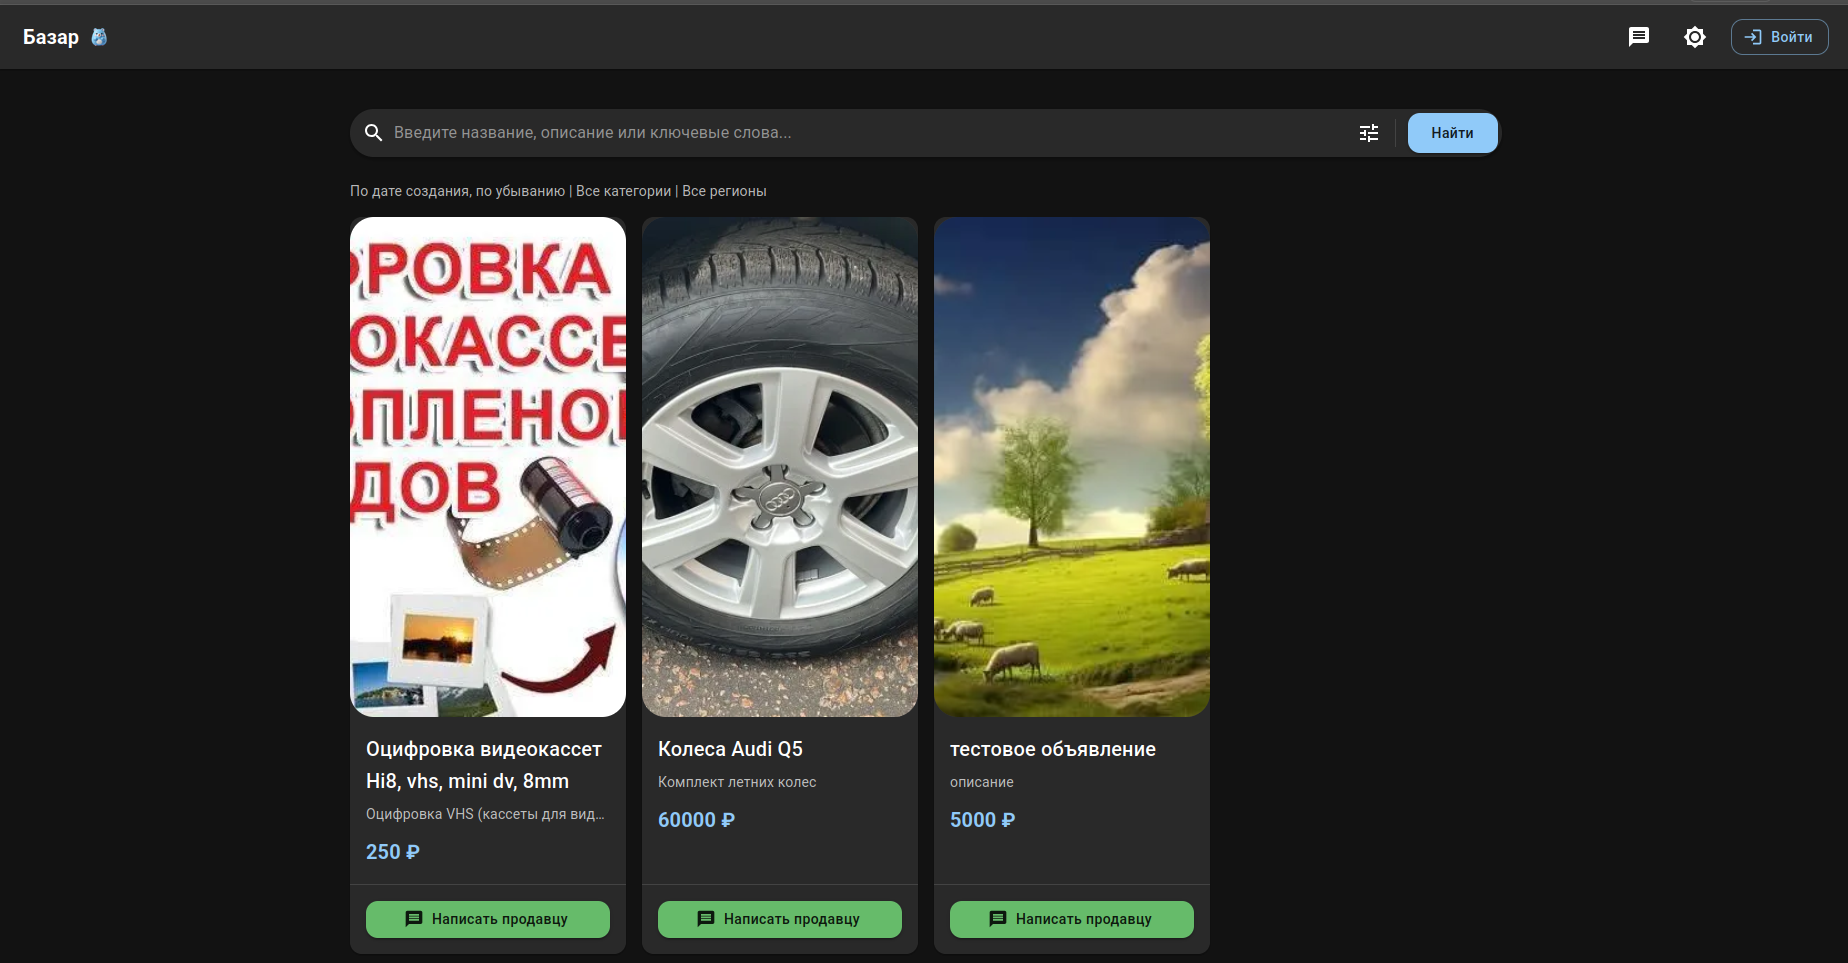Message seller of the video cassette listing
This screenshot has height=963, width=1848.
pos(488,919)
